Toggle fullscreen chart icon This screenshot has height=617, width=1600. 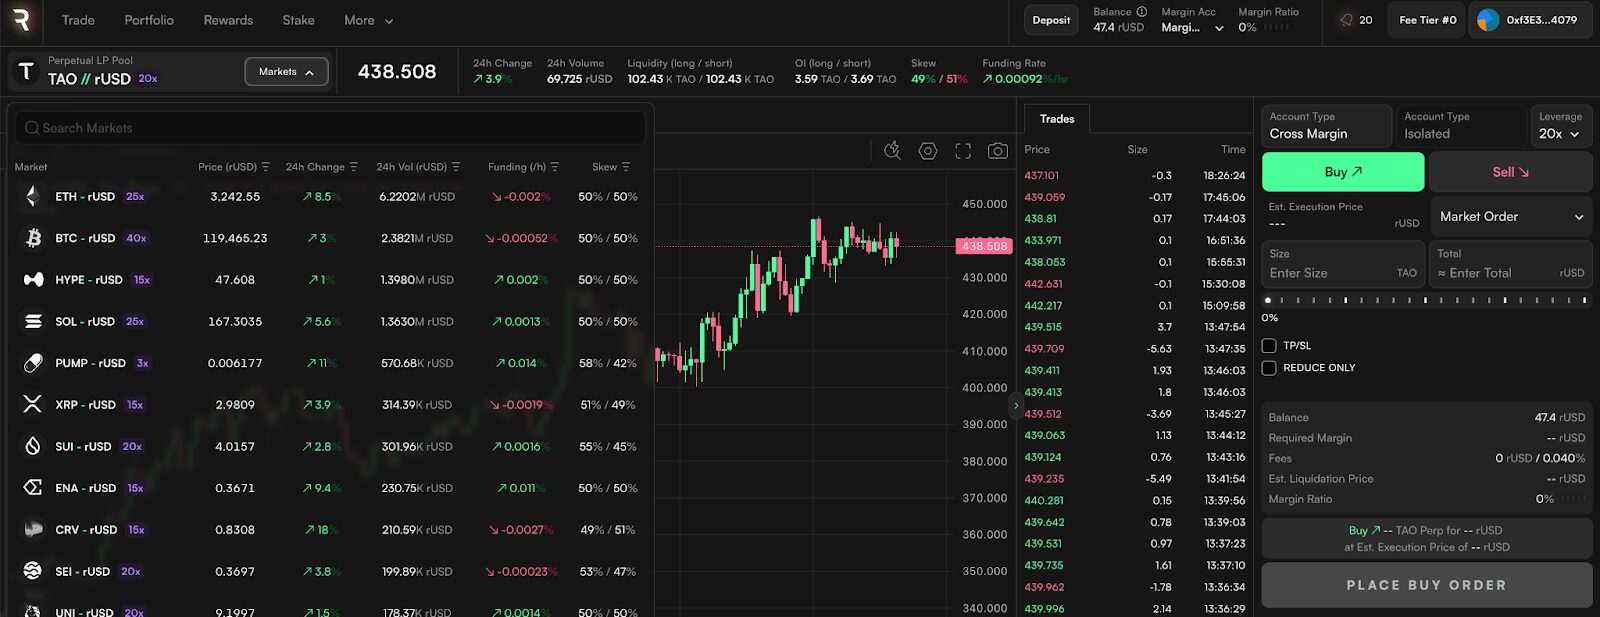tap(963, 150)
